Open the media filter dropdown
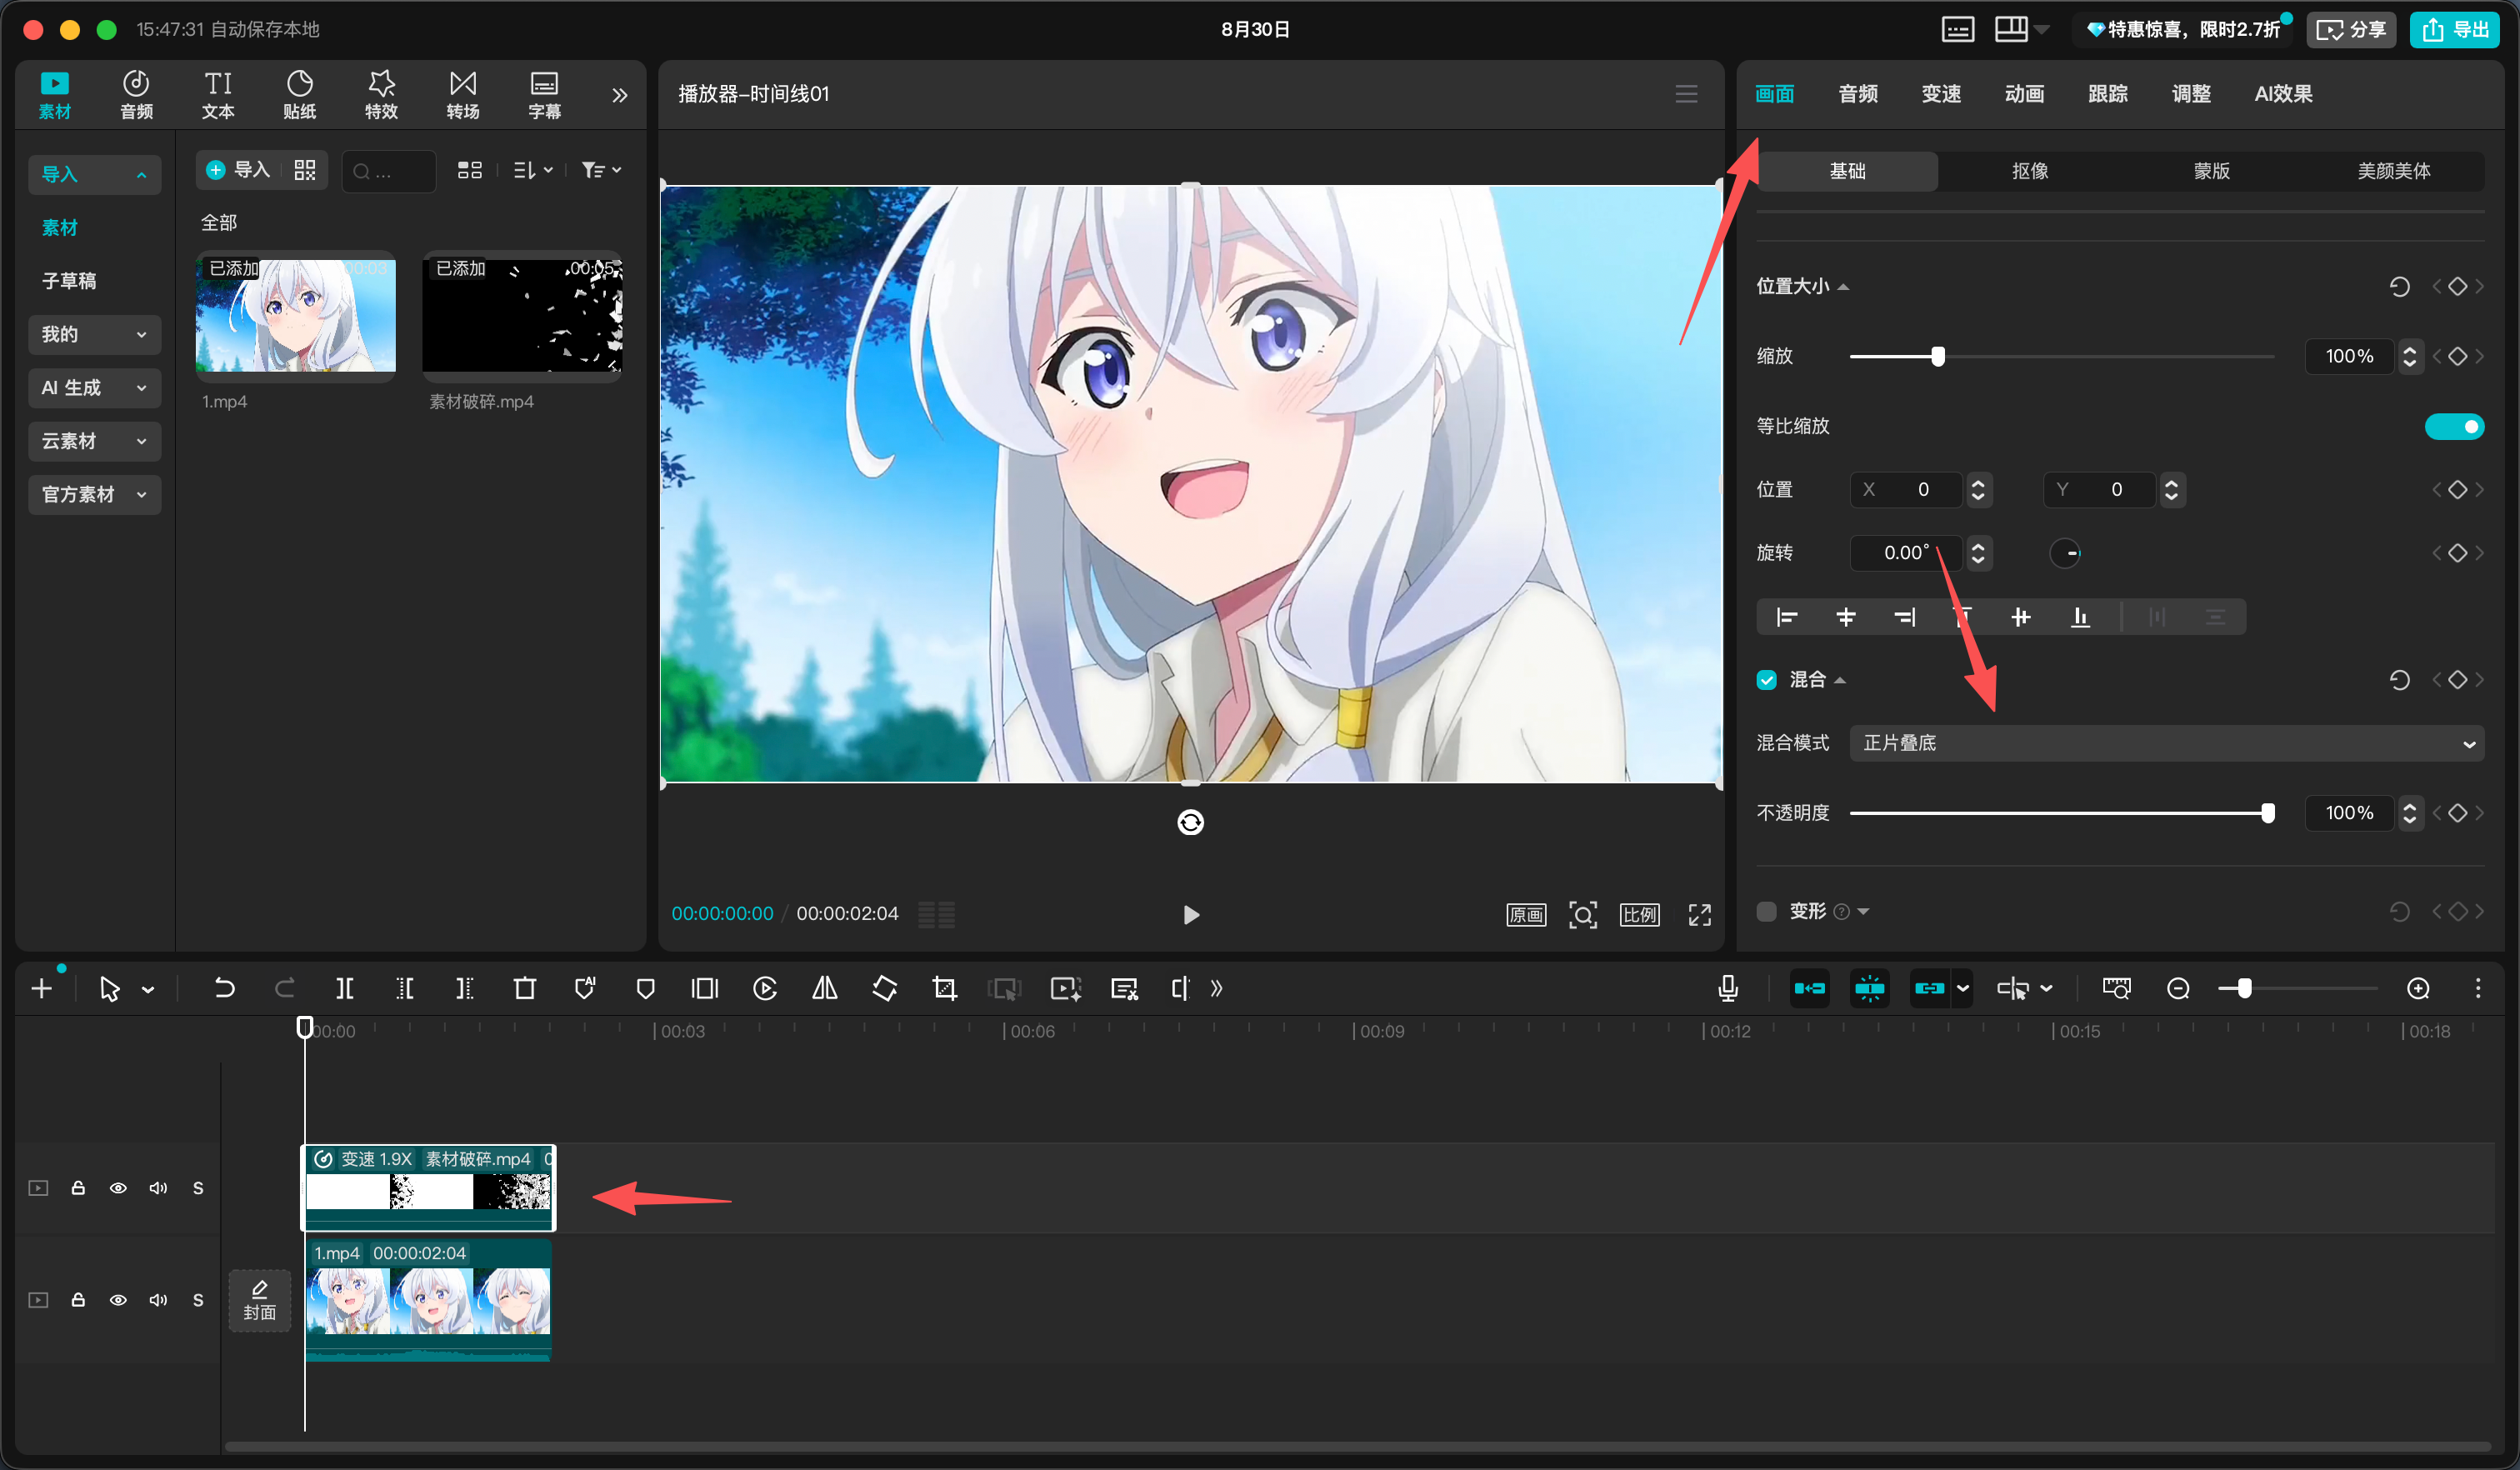This screenshot has height=1470, width=2520. [601, 170]
